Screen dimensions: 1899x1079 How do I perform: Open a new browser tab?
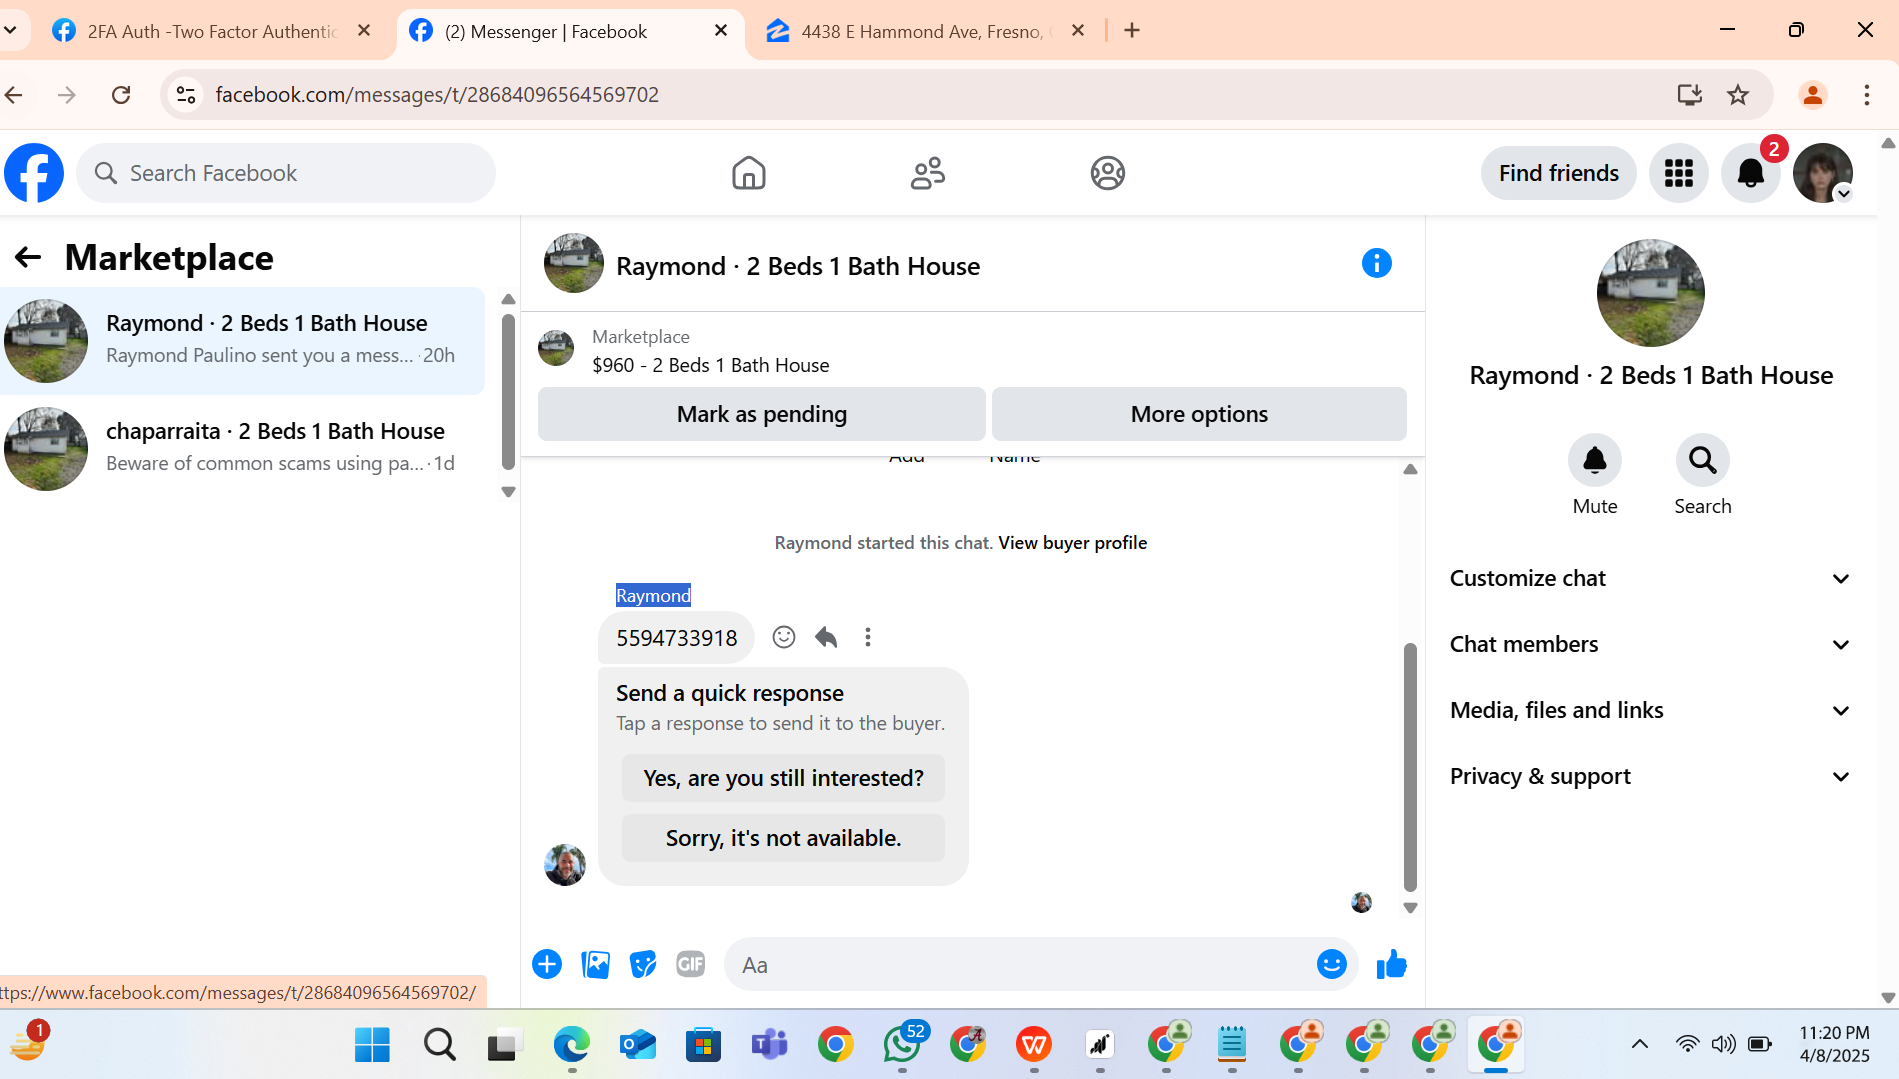coord(1132,30)
